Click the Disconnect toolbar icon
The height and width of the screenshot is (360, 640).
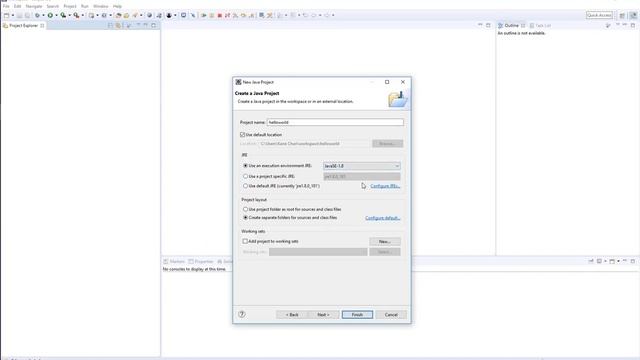click(x=227, y=15)
